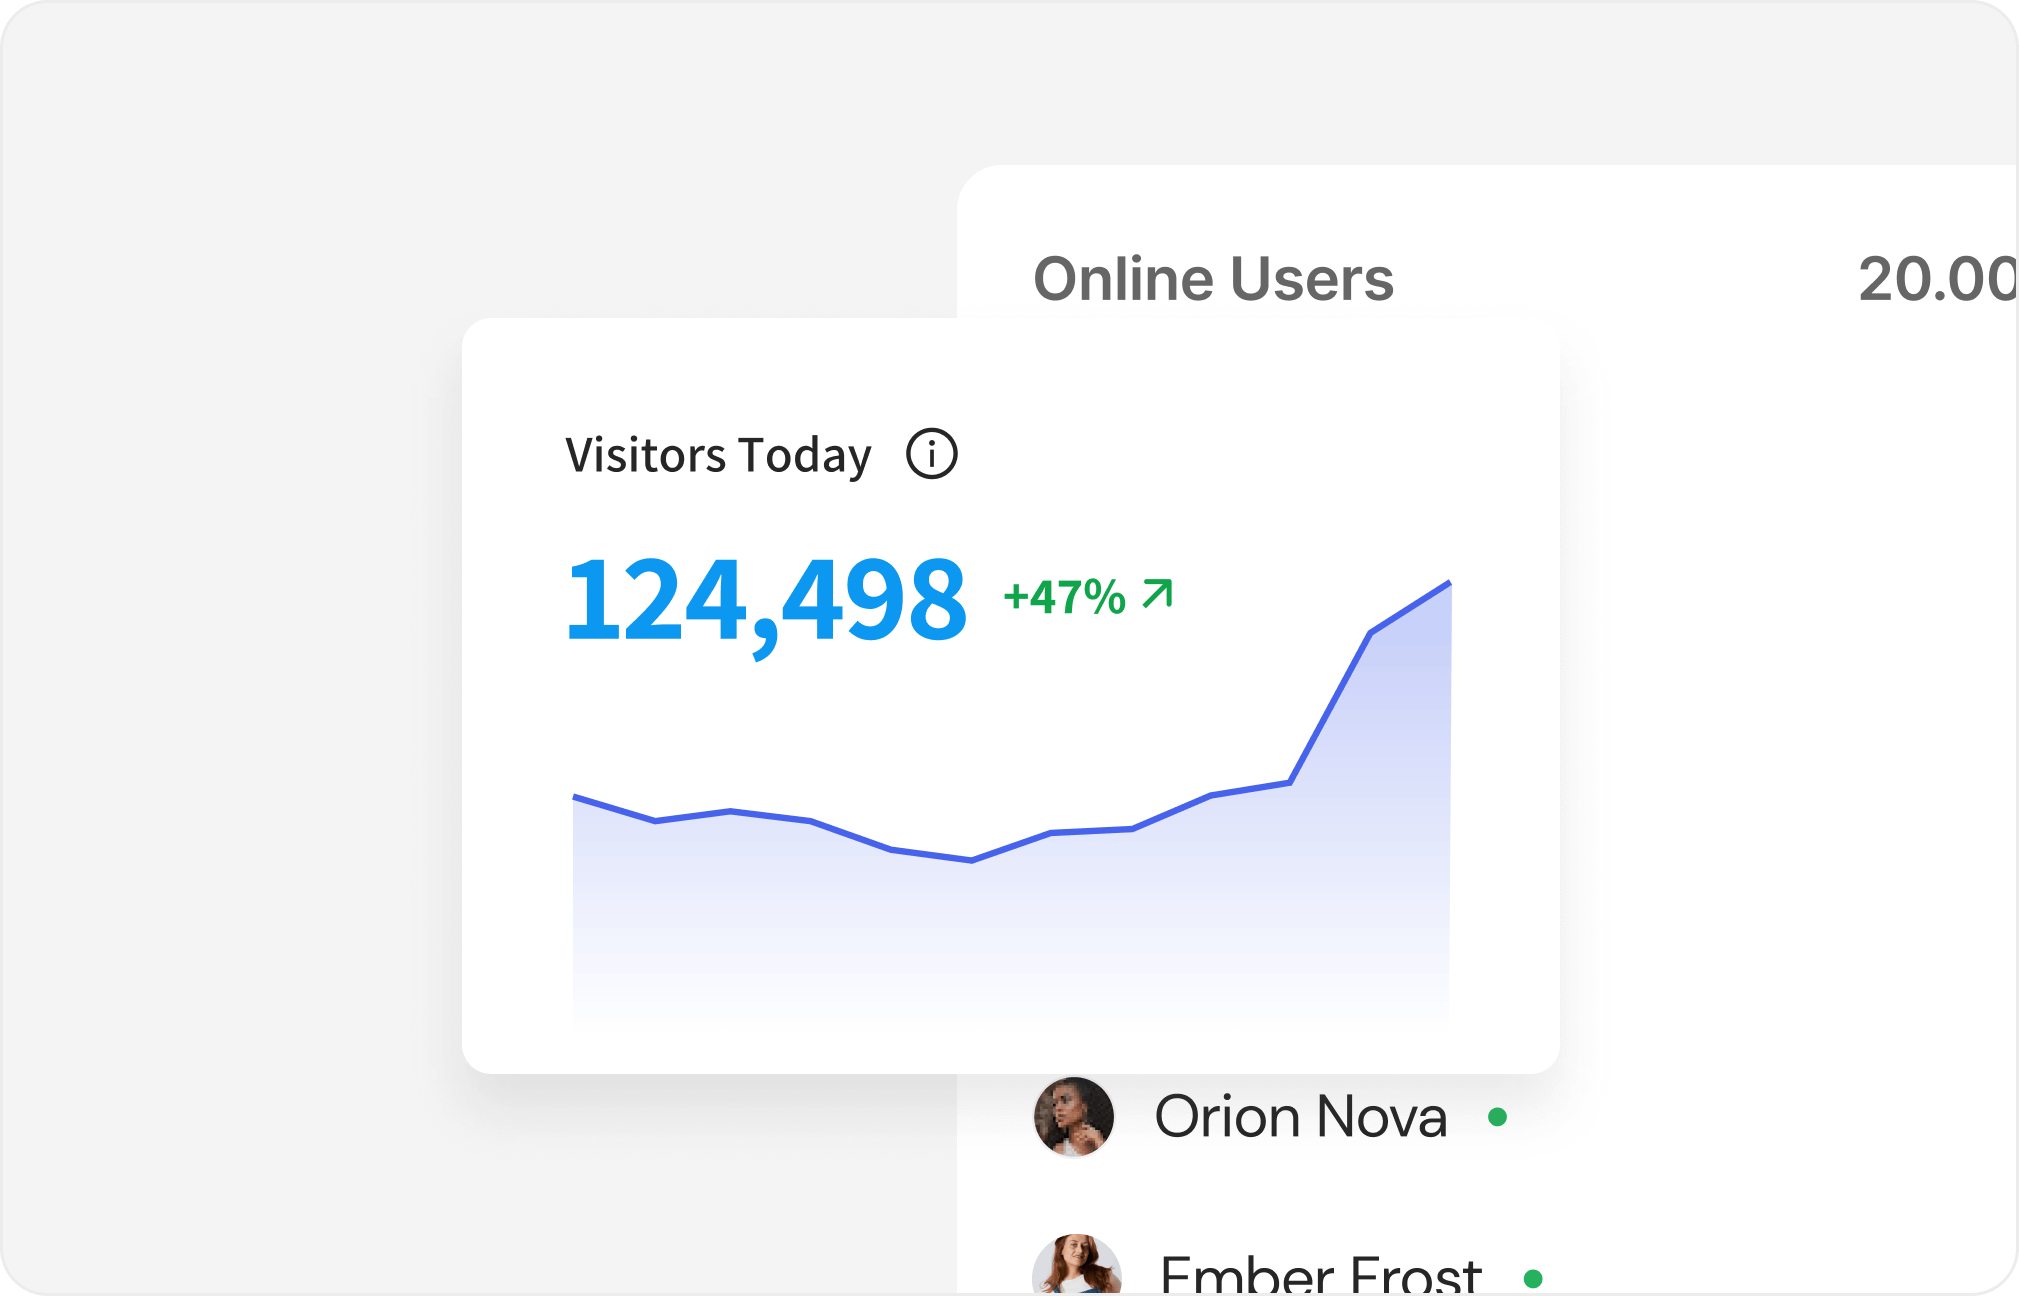Click the green online dot beside Ember Frost
This screenshot has width=2019, height=1296.
click(x=1533, y=1278)
